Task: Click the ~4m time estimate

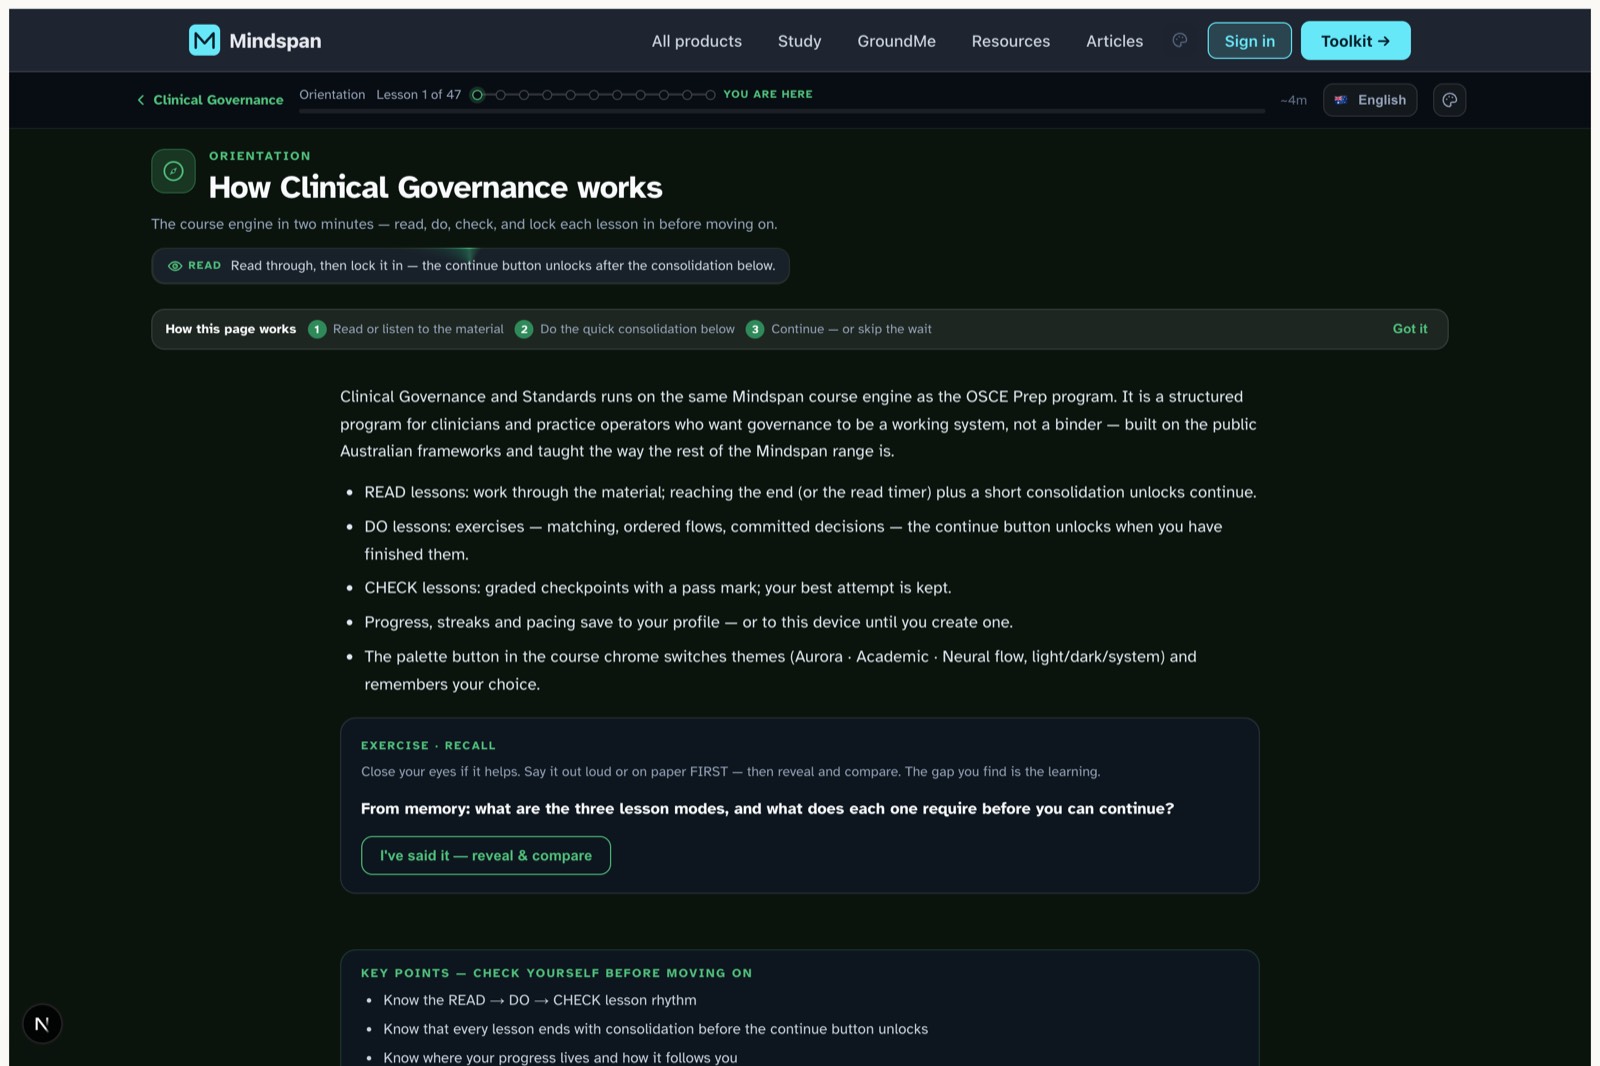Action: point(1293,100)
